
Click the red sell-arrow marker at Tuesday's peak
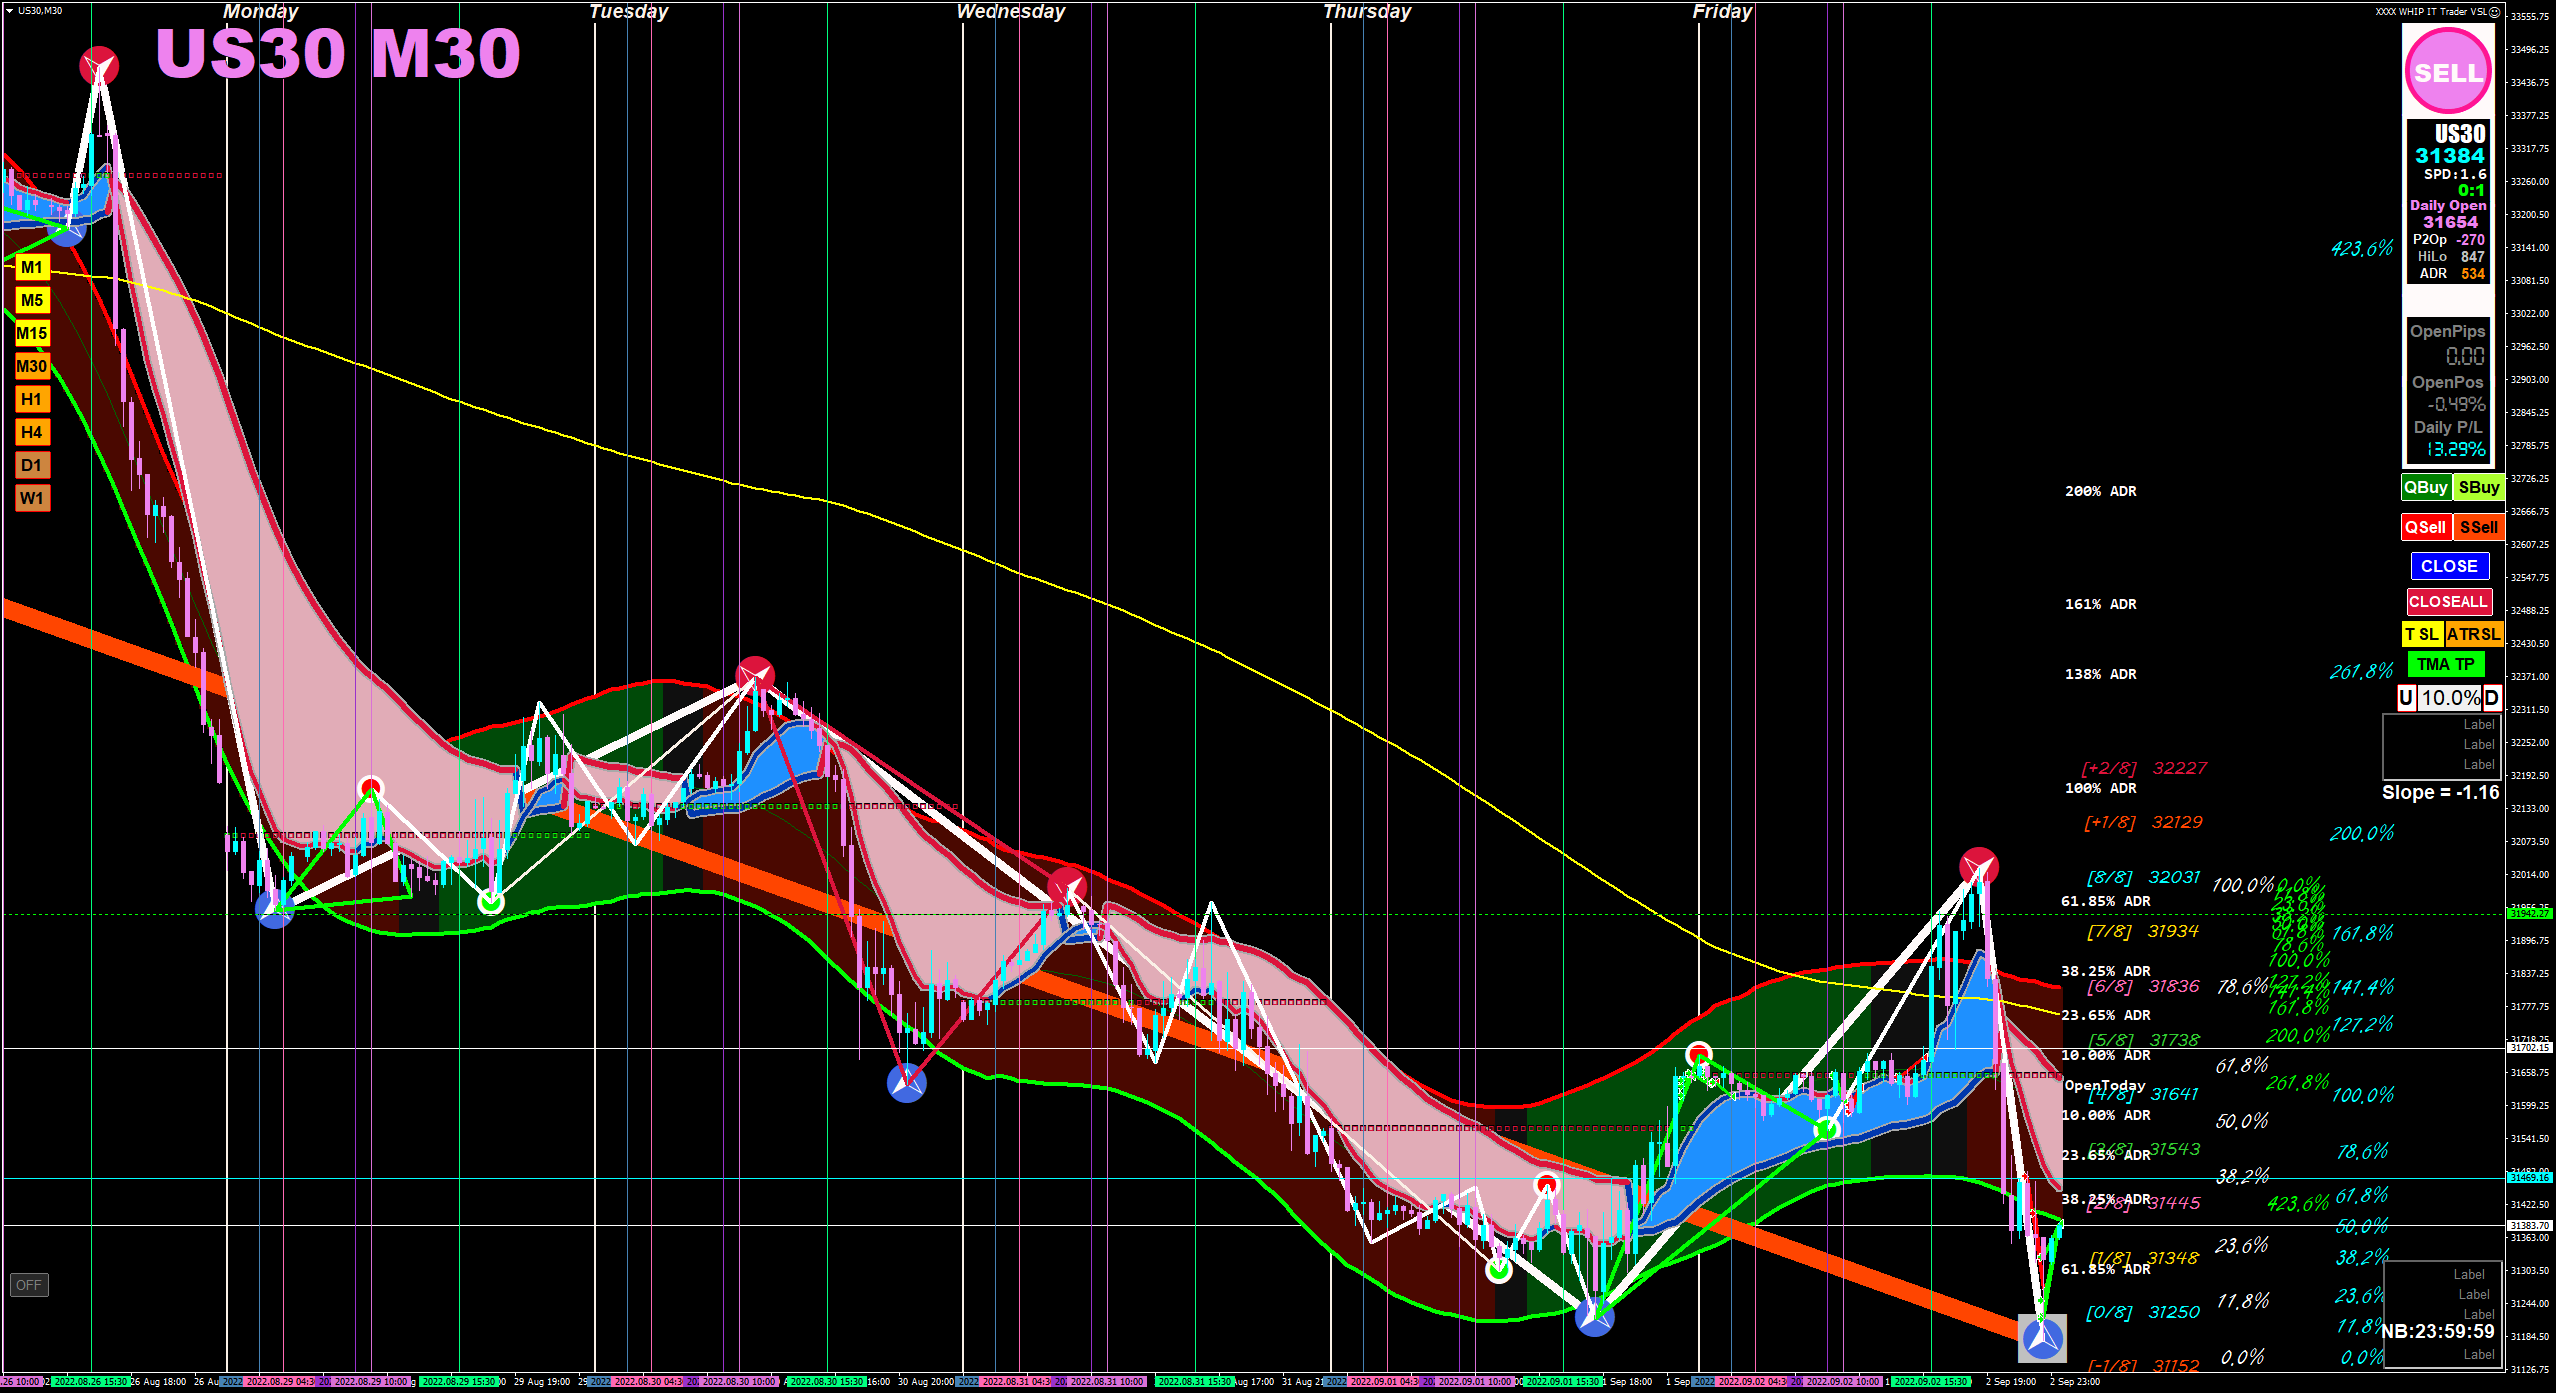755,676
